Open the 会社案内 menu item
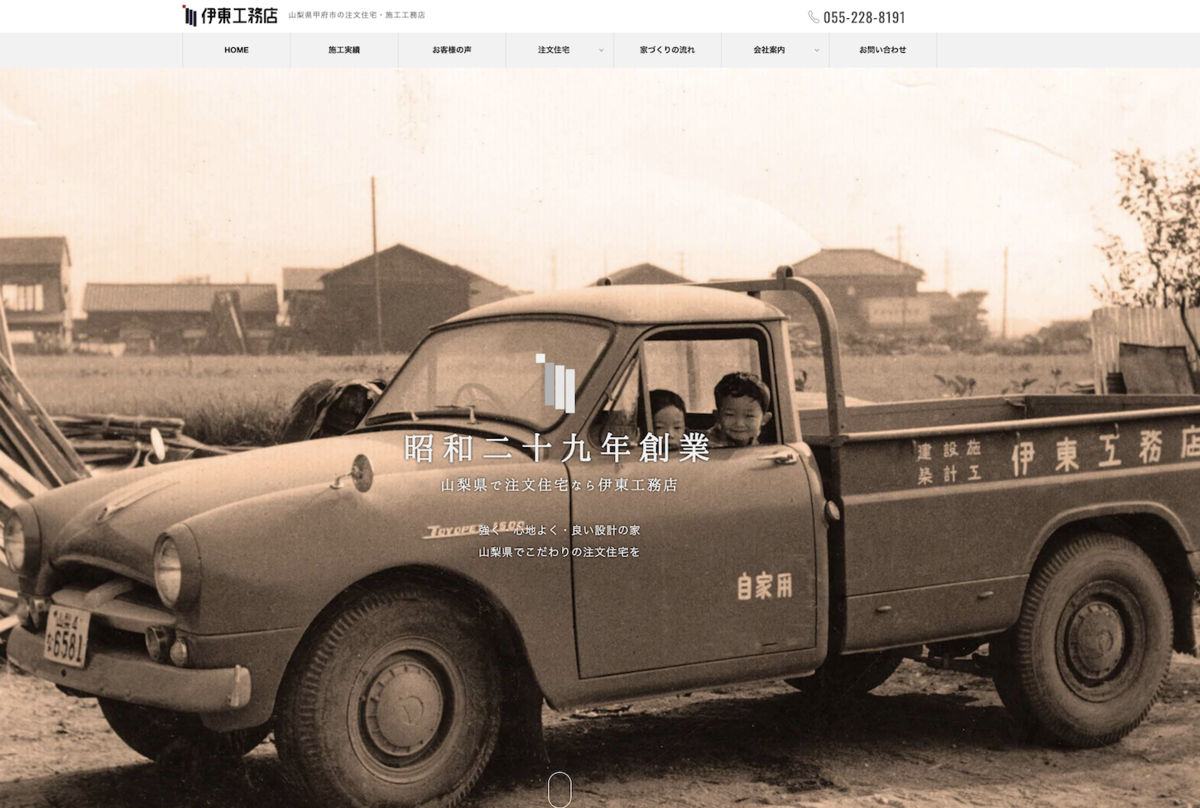The height and width of the screenshot is (808, 1200). coord(769,50)
